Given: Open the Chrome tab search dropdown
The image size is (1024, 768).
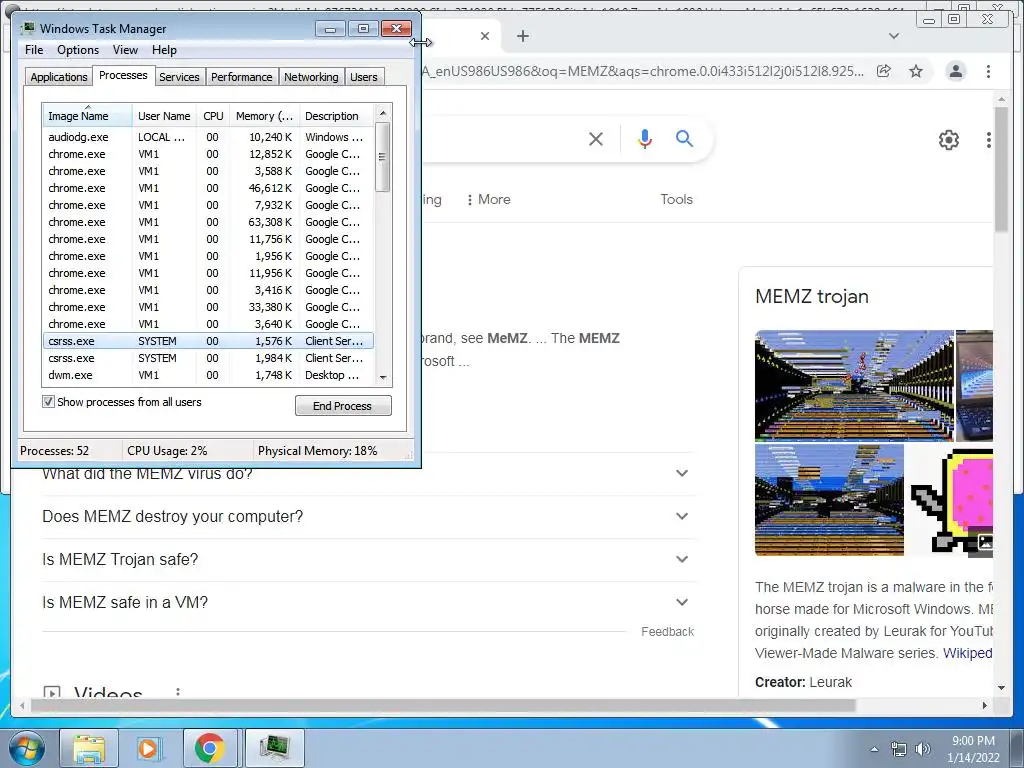Looking at the screenshot, I should [894, 36].
